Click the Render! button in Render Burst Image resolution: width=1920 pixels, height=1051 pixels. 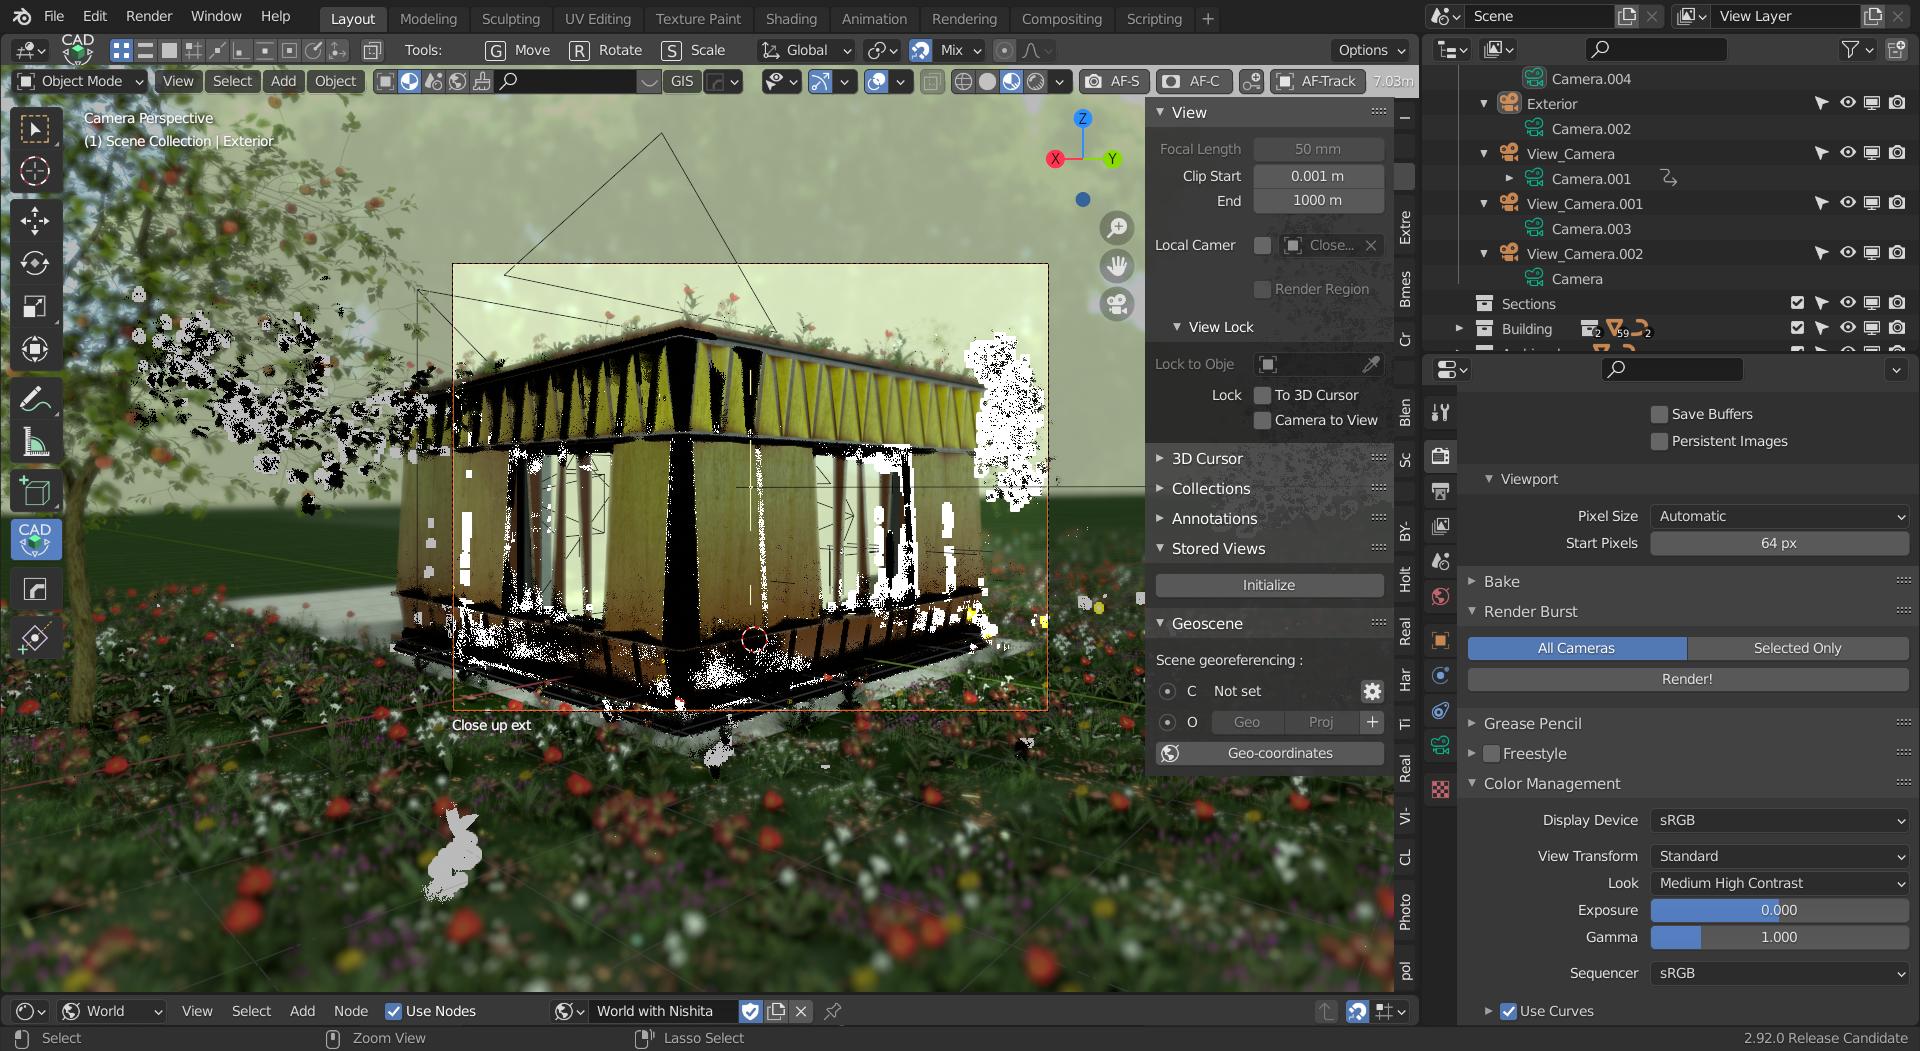[1687, 679]
